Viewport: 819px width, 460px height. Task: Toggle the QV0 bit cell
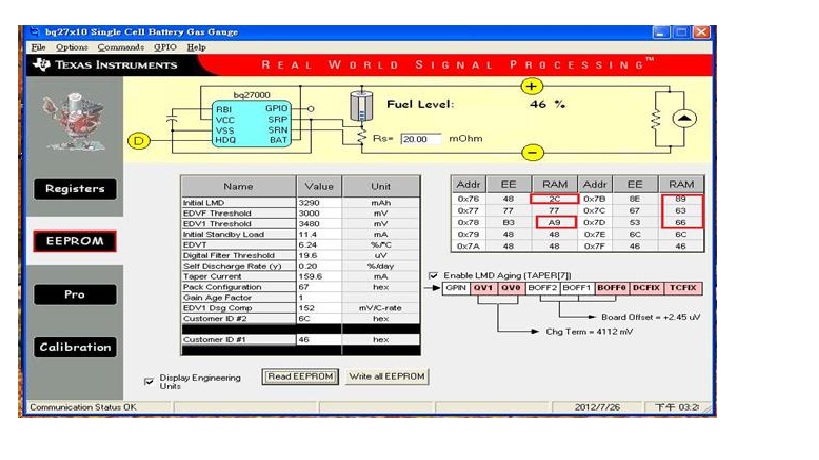pyautogui.click(x=511, y=288)
